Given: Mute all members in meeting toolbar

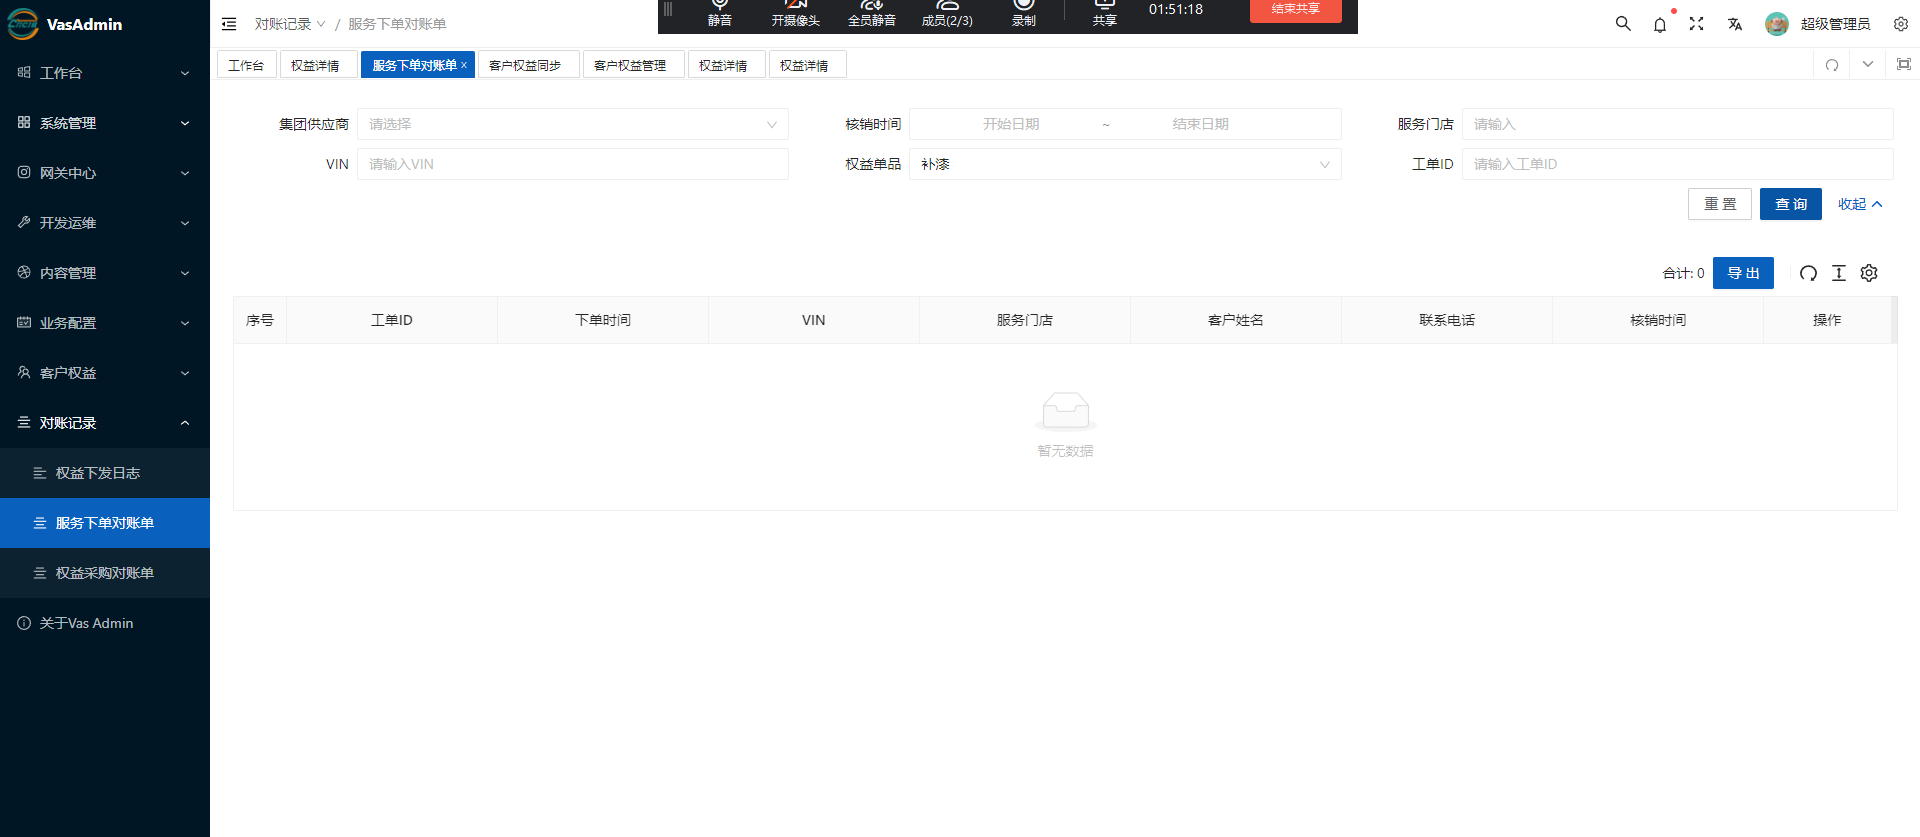Looking at the screenshot, I should click(x=872, y=13).
